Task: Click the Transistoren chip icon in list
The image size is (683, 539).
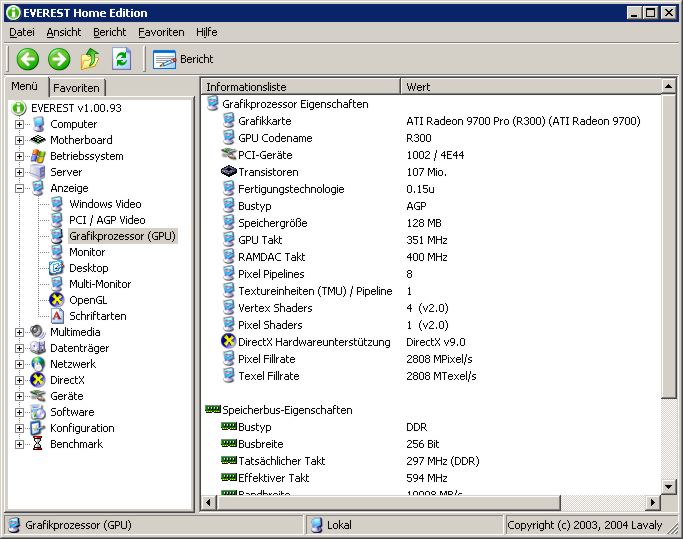Action: (x=229, y=171)
